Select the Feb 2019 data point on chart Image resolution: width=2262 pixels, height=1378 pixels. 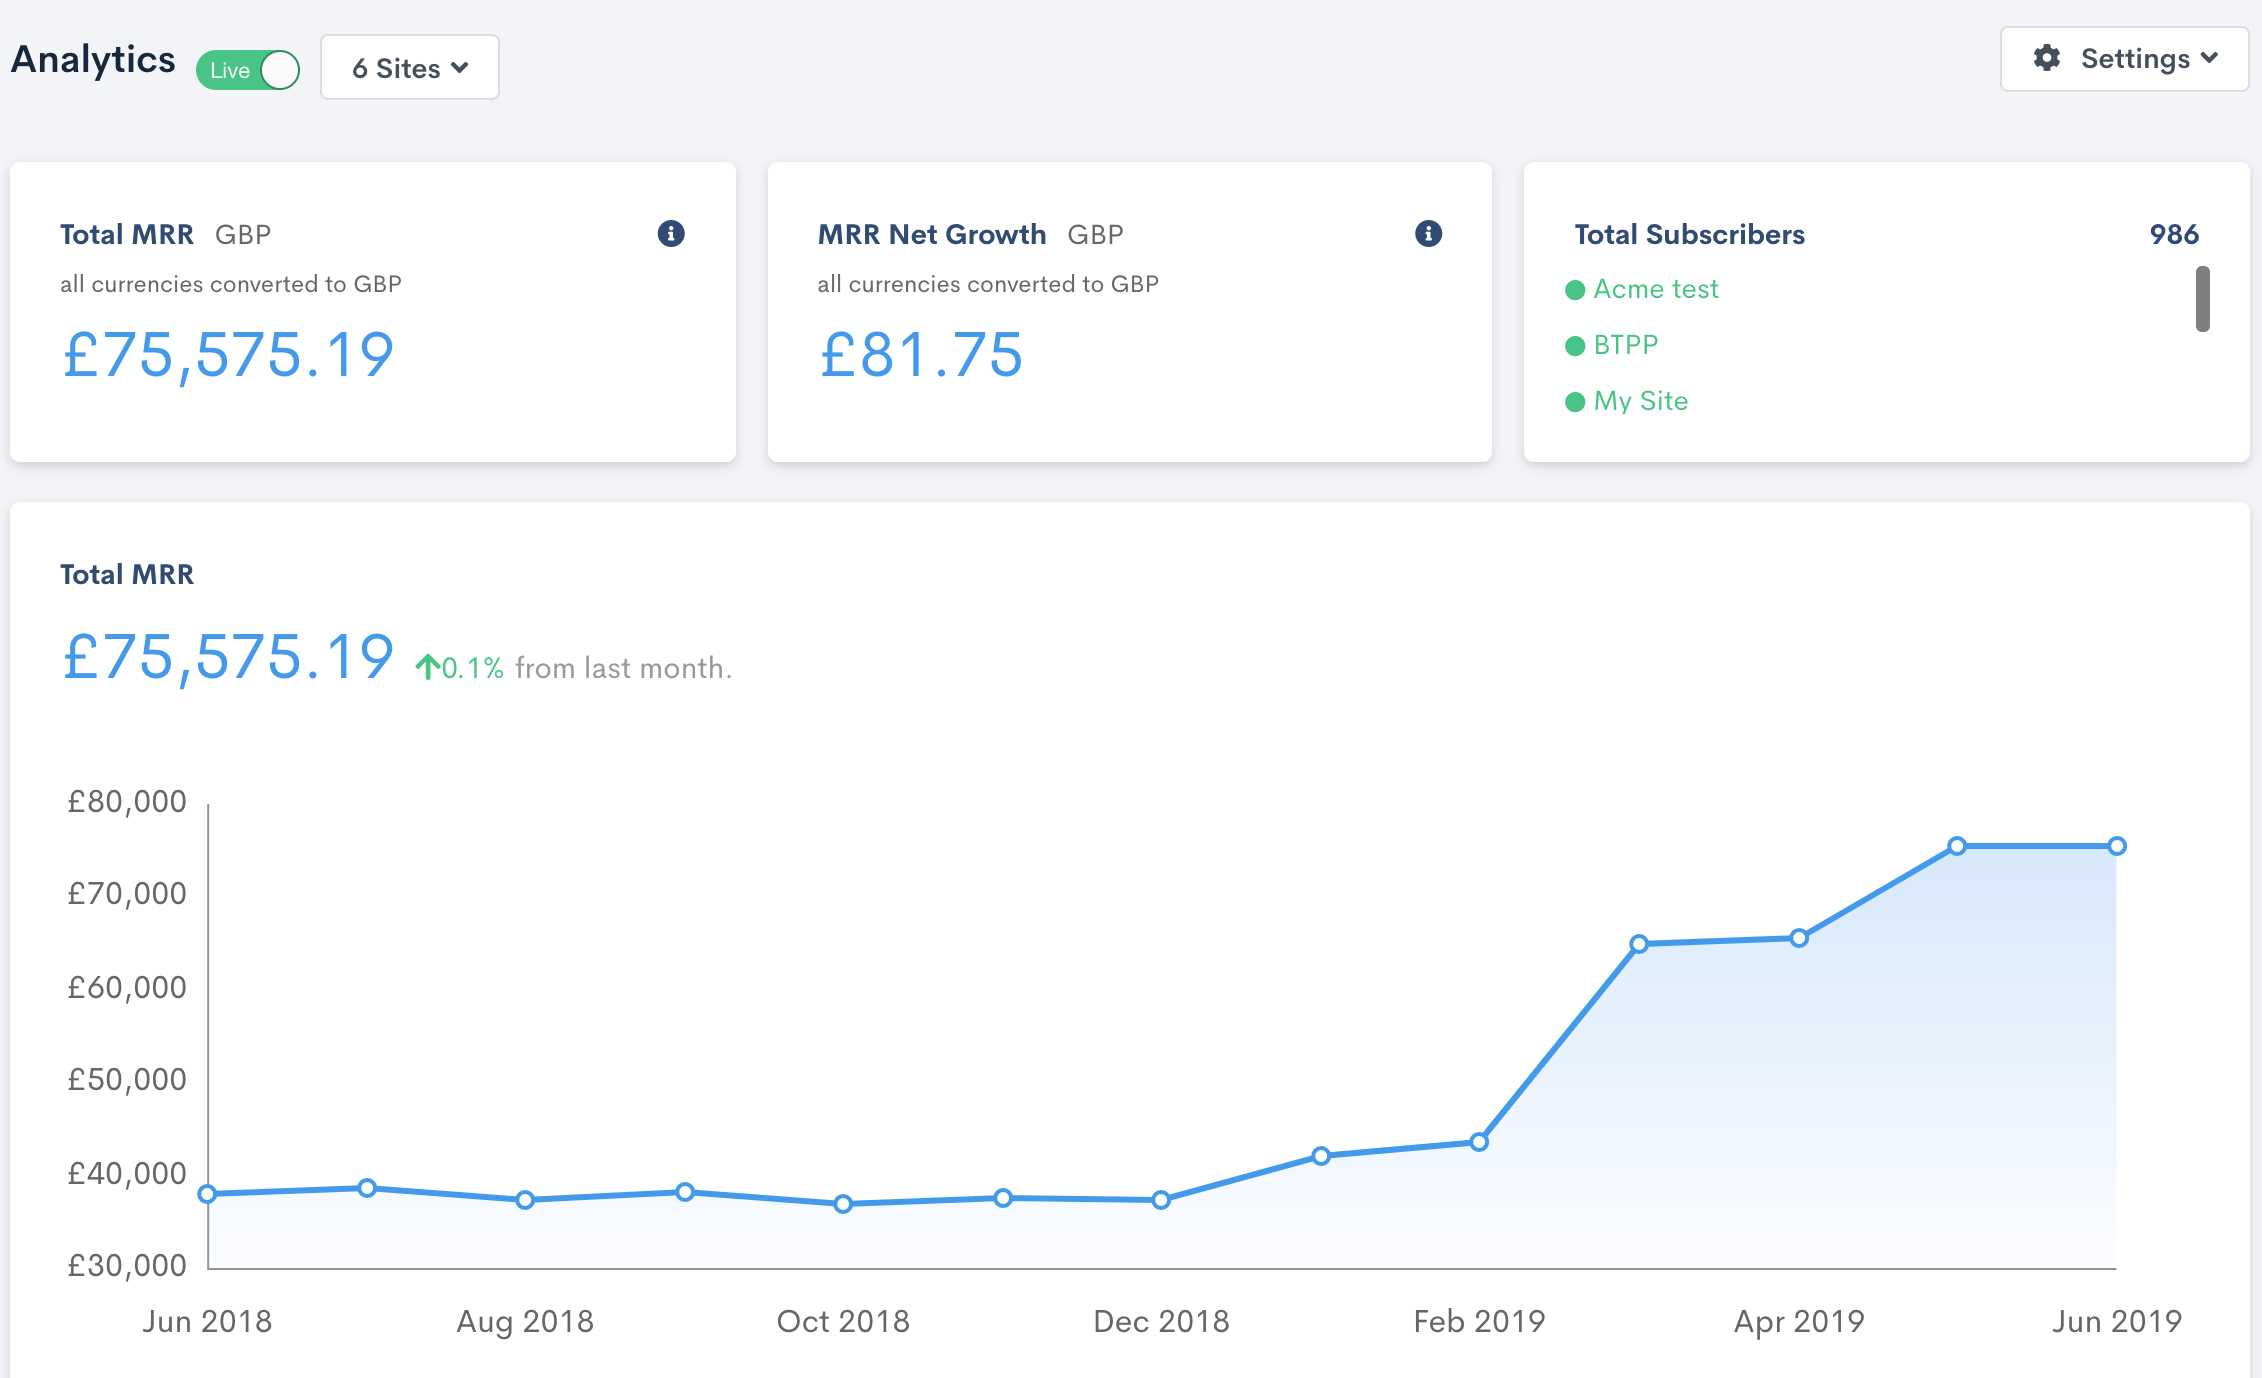[1479, 1142]
